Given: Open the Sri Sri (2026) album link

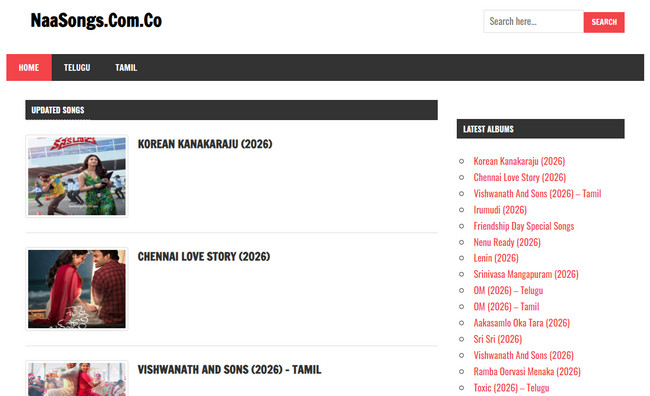Looking at the screenshot, I should pyautogui.click(x=498, y=339).
